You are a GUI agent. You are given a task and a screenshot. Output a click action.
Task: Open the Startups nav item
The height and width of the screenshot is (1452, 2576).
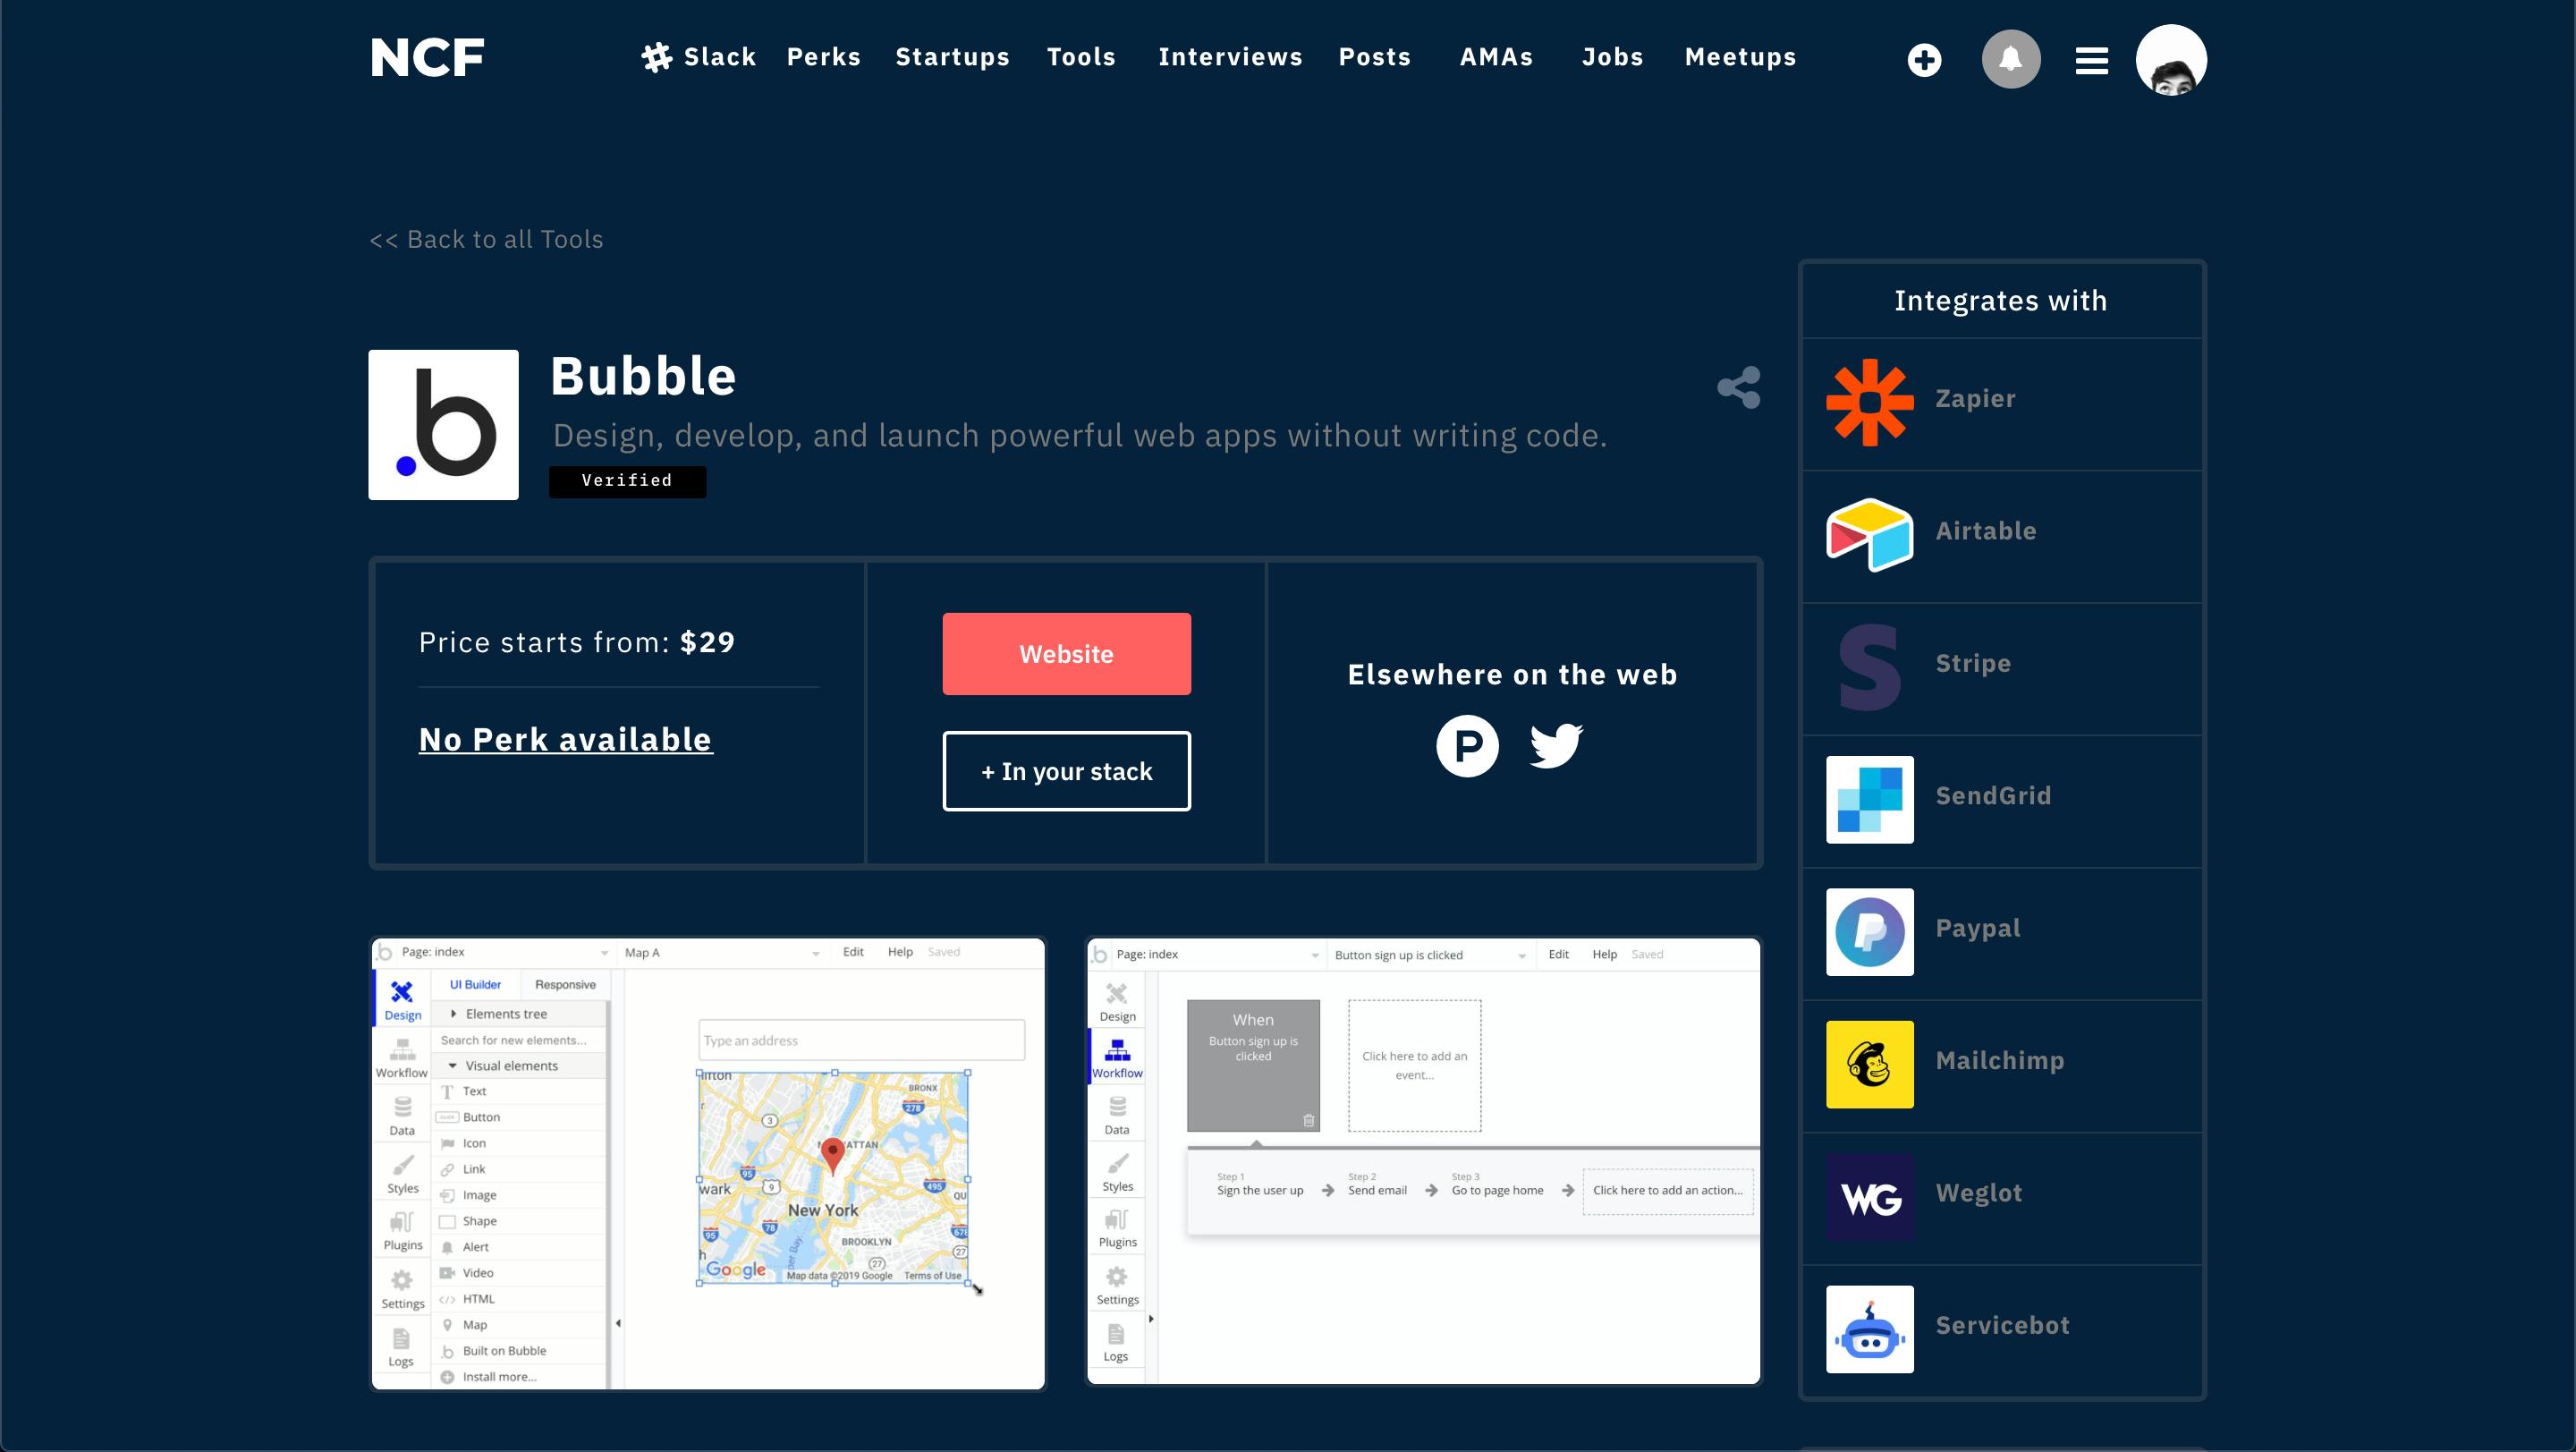point(953,57)
